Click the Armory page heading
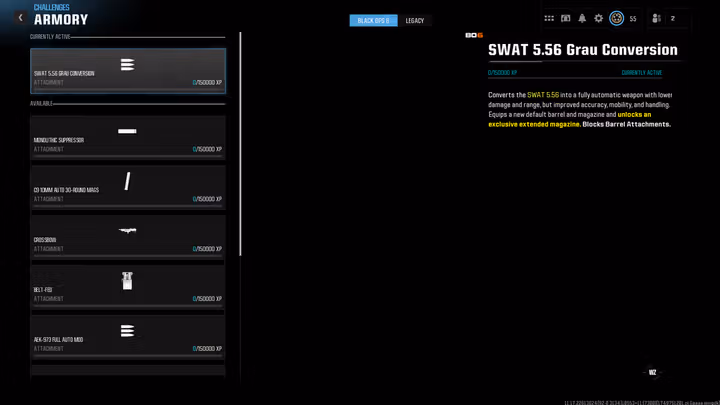 [61, 20]
